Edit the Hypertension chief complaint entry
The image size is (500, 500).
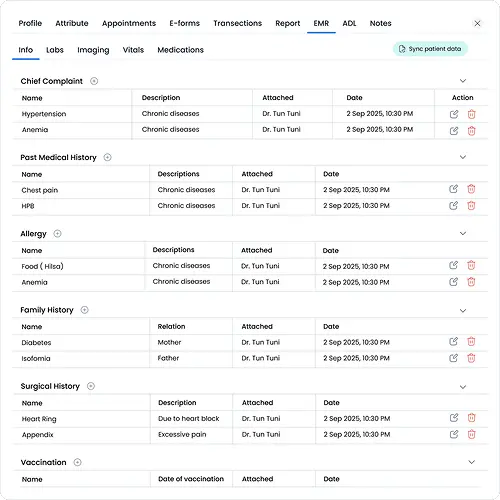point(454,114)
